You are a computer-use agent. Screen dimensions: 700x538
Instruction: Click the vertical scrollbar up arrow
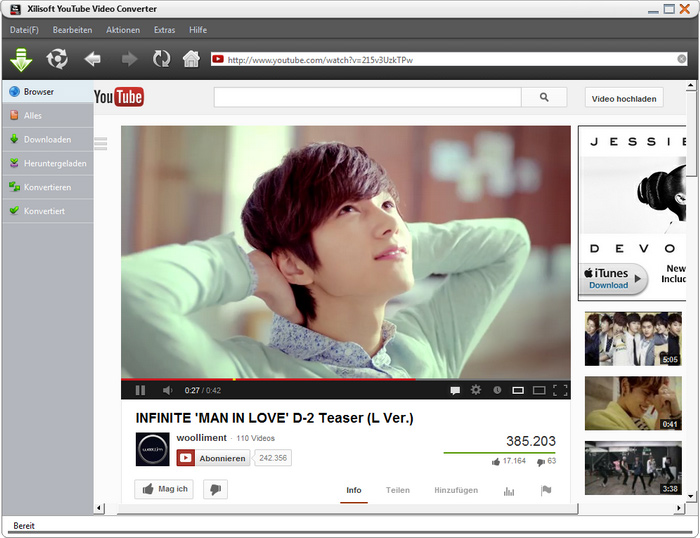691,85
